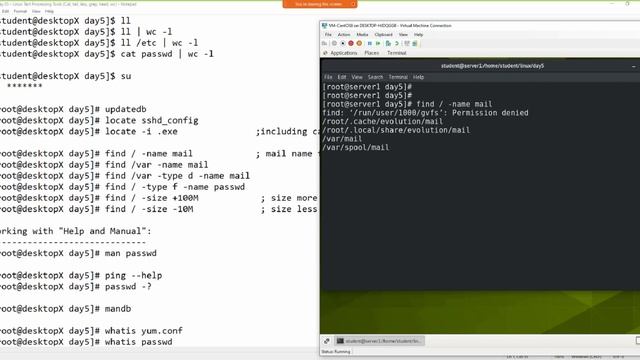Open Notepad's Help menu
This screenshot has width=640, height=360.
pyautogui.click(x=49, y=11)
